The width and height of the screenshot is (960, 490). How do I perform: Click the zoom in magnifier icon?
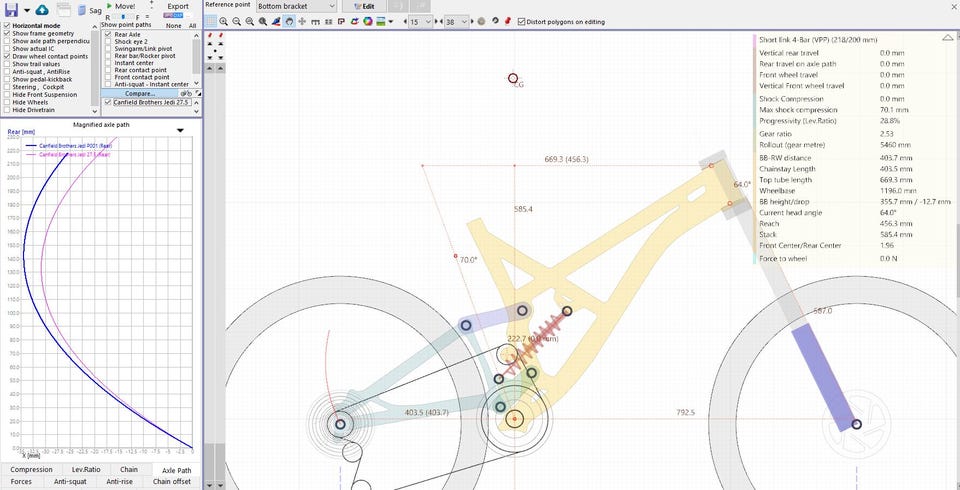click(x=224, y=21)
